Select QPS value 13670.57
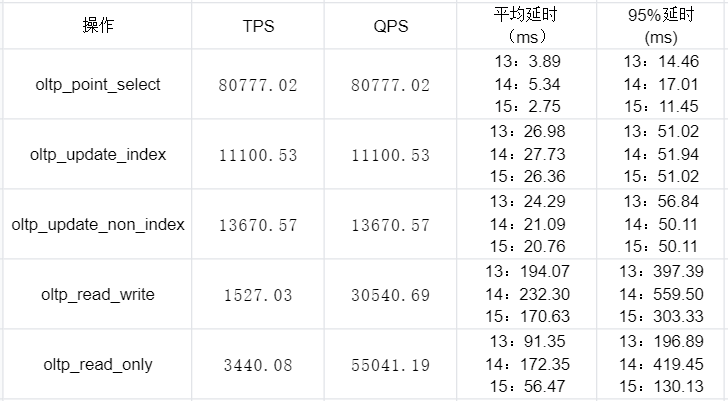 click(x=390, y=224)
